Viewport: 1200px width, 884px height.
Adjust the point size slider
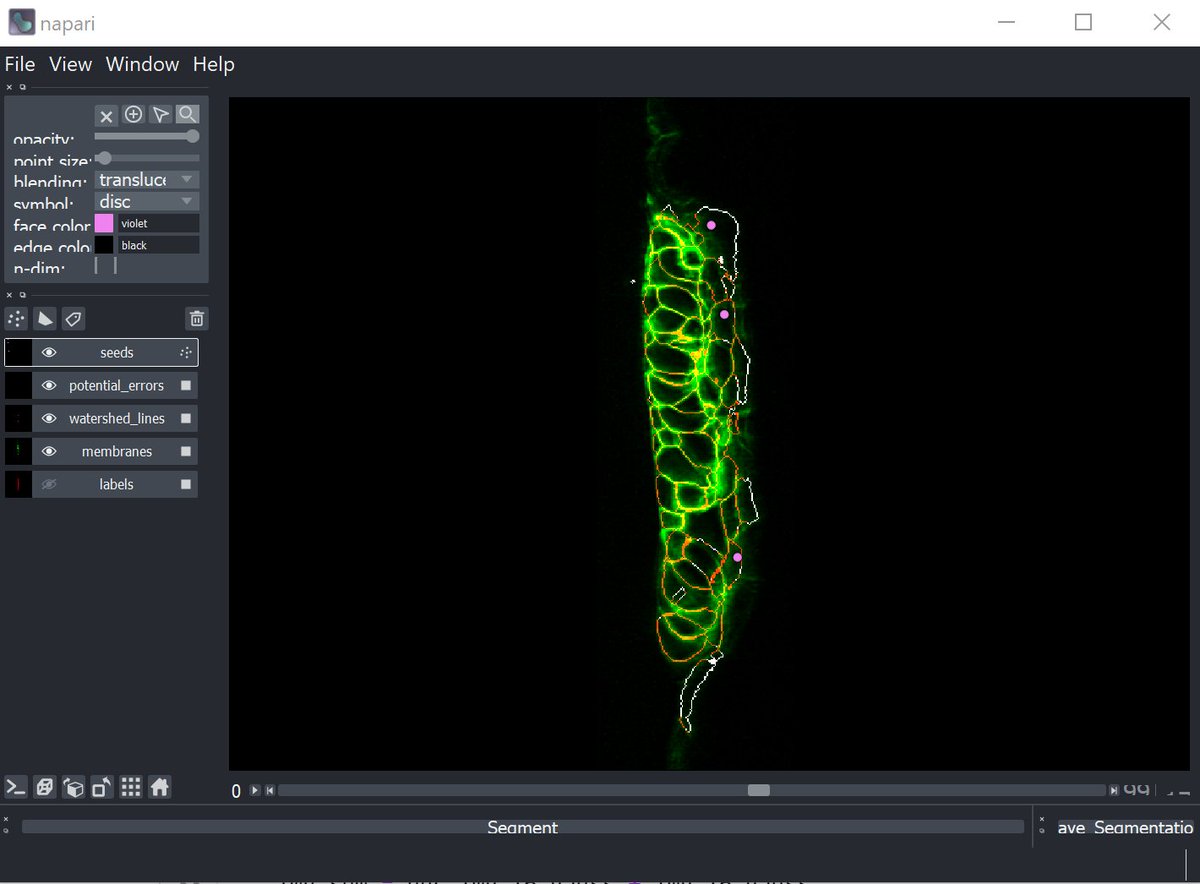coord(146,158)
